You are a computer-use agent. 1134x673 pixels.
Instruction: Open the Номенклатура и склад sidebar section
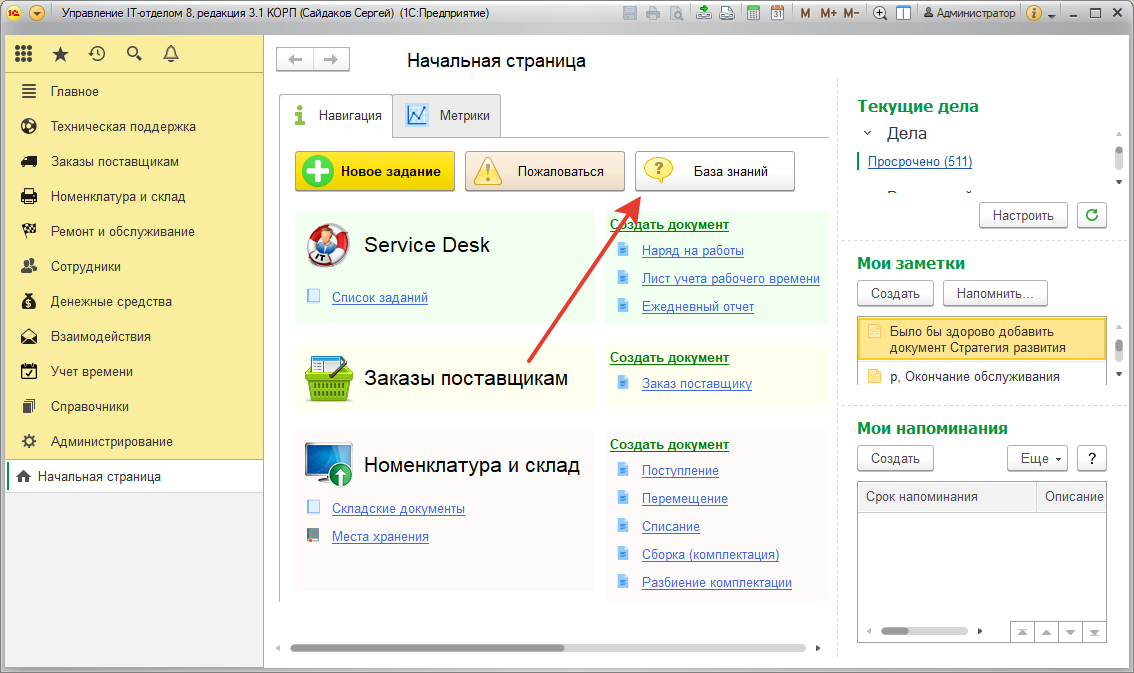pyautogui.click(x=135, y=197)
